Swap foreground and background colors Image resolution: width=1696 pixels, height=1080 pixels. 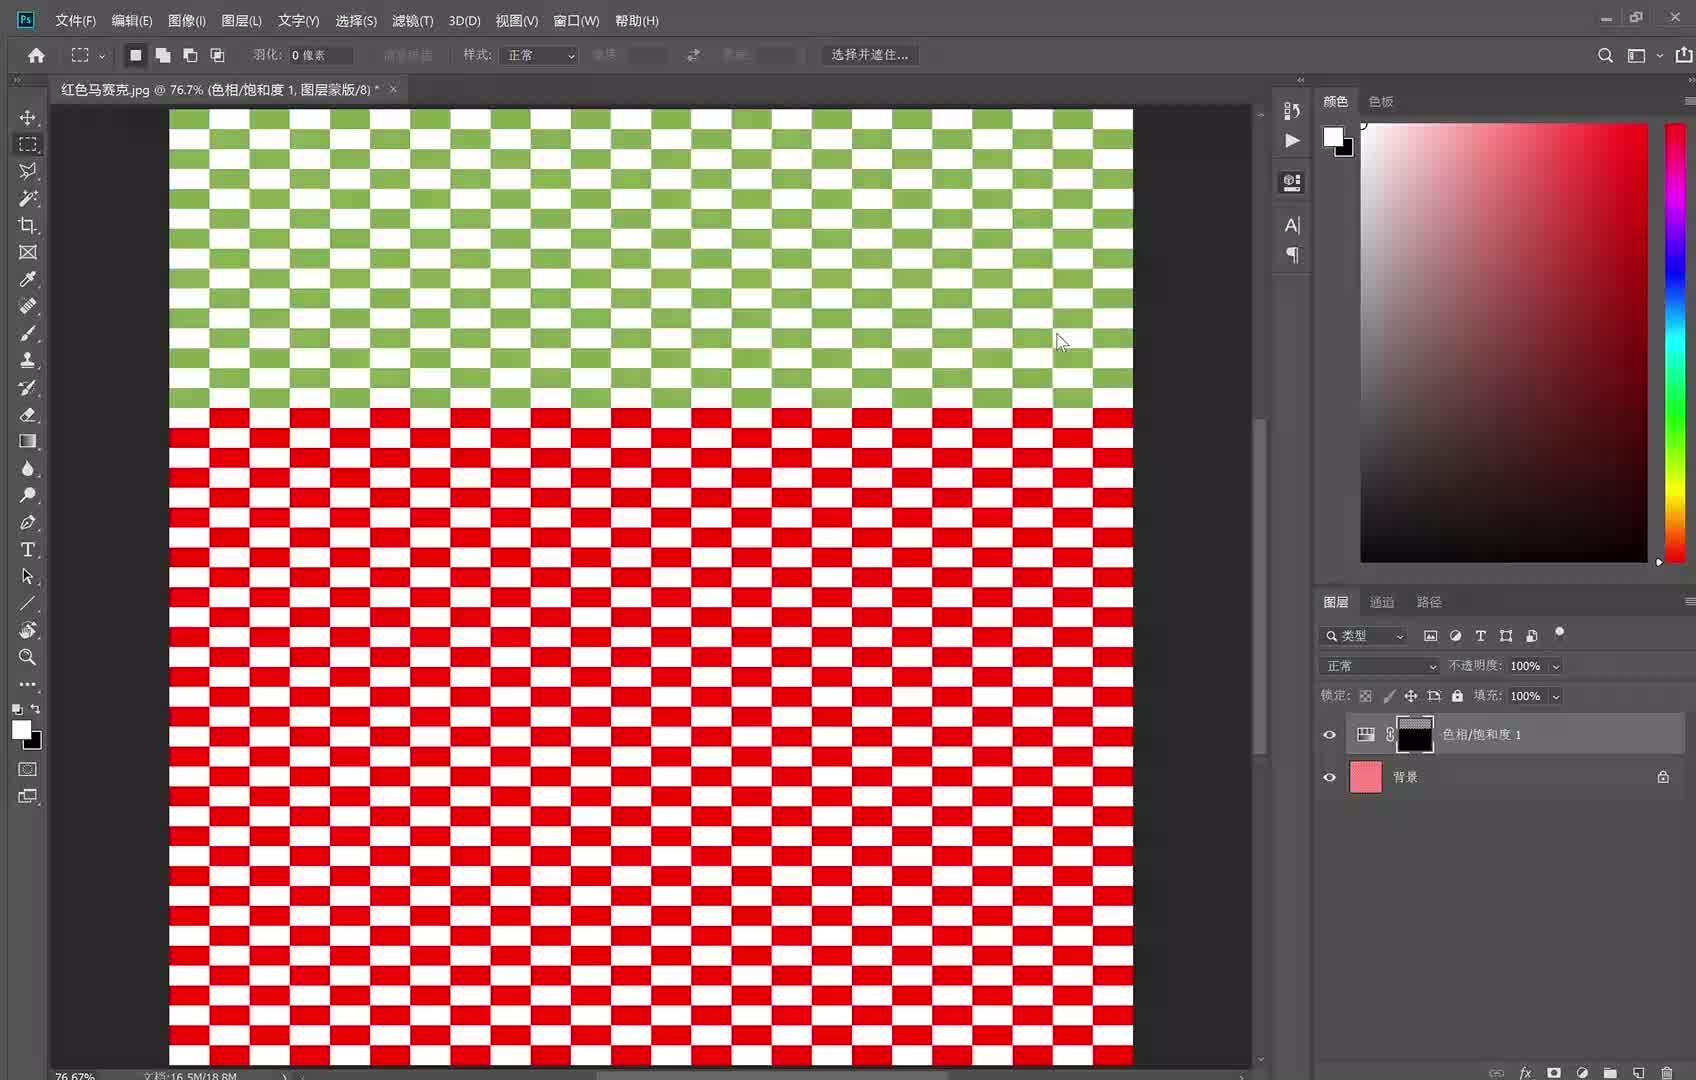click(x=35, y=709)
